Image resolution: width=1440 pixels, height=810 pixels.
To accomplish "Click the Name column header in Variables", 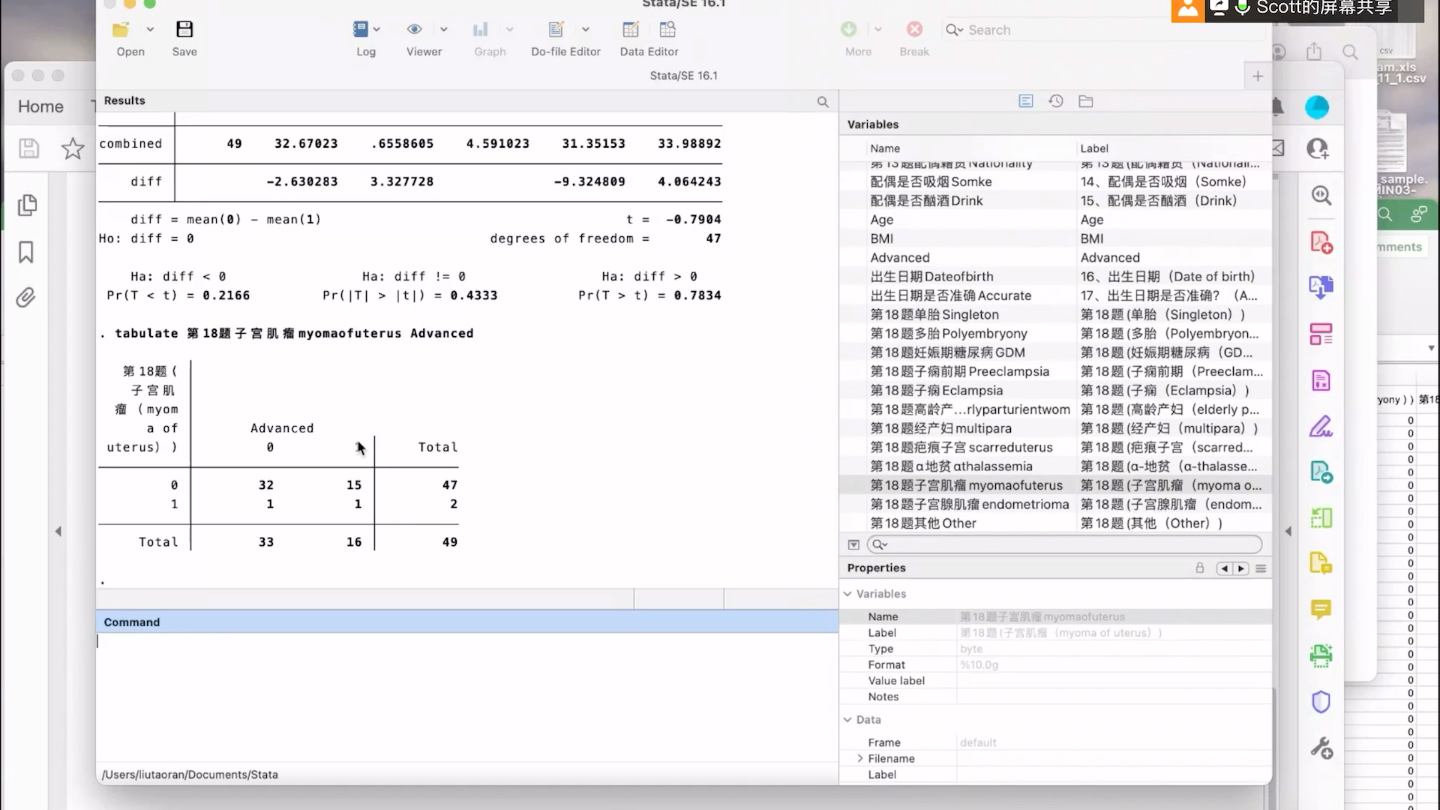I will [x=885, y=148].
